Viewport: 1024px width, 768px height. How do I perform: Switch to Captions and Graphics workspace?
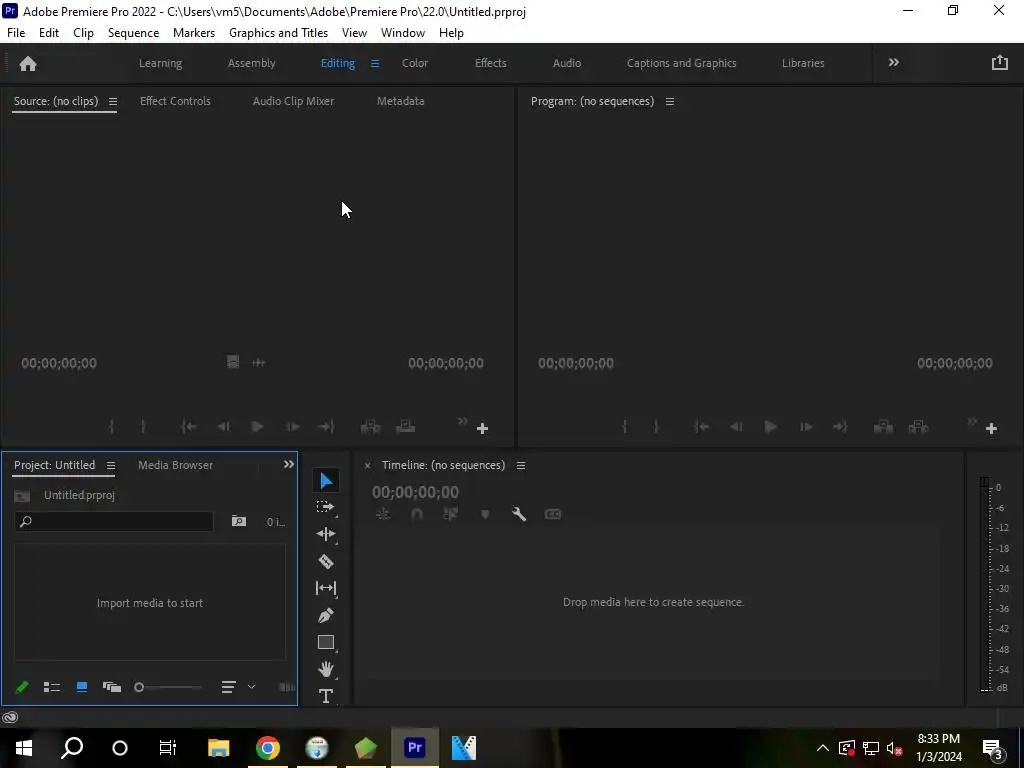(x=682, y=63)
